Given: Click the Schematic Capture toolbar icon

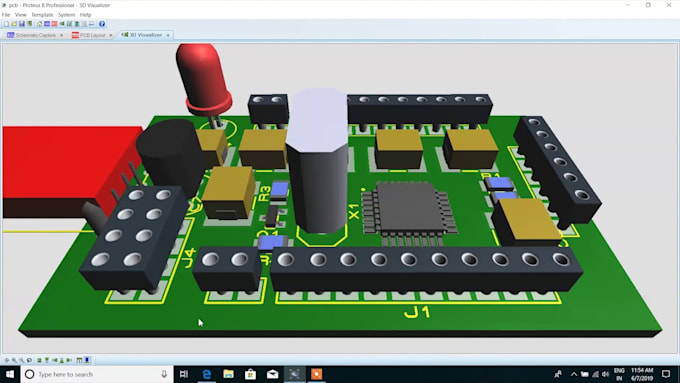Looking at the screenshot, I should [x=47, y=24].
